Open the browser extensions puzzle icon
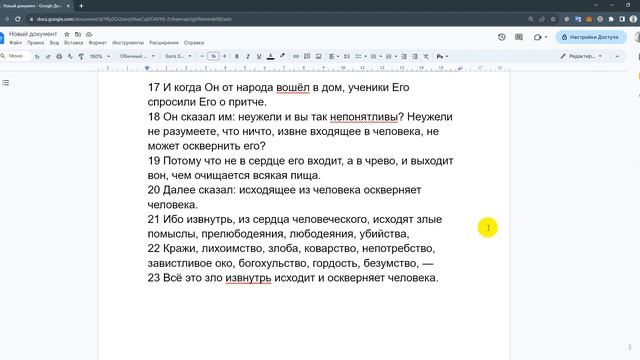This screenshot has width=640, height=360. tap(611, 19)
